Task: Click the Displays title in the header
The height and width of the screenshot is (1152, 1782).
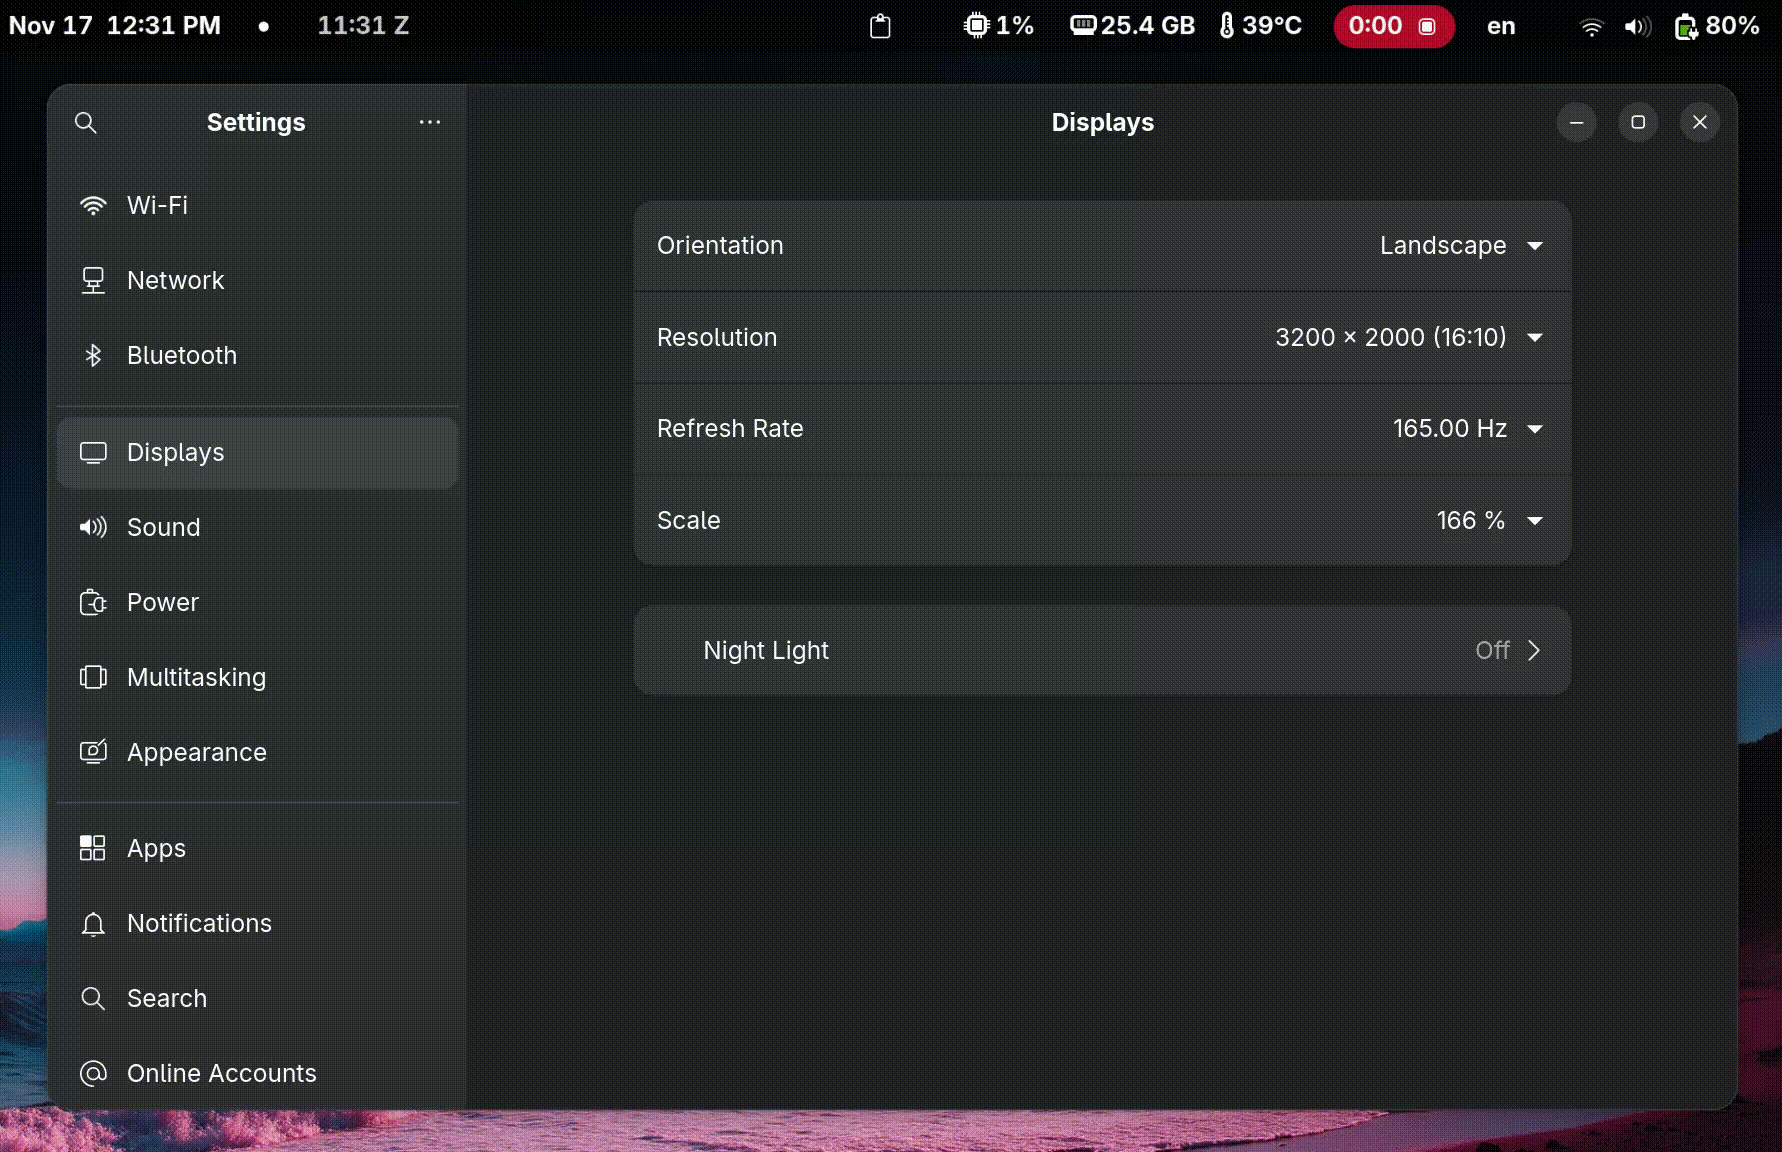Action: (1103, 123)
